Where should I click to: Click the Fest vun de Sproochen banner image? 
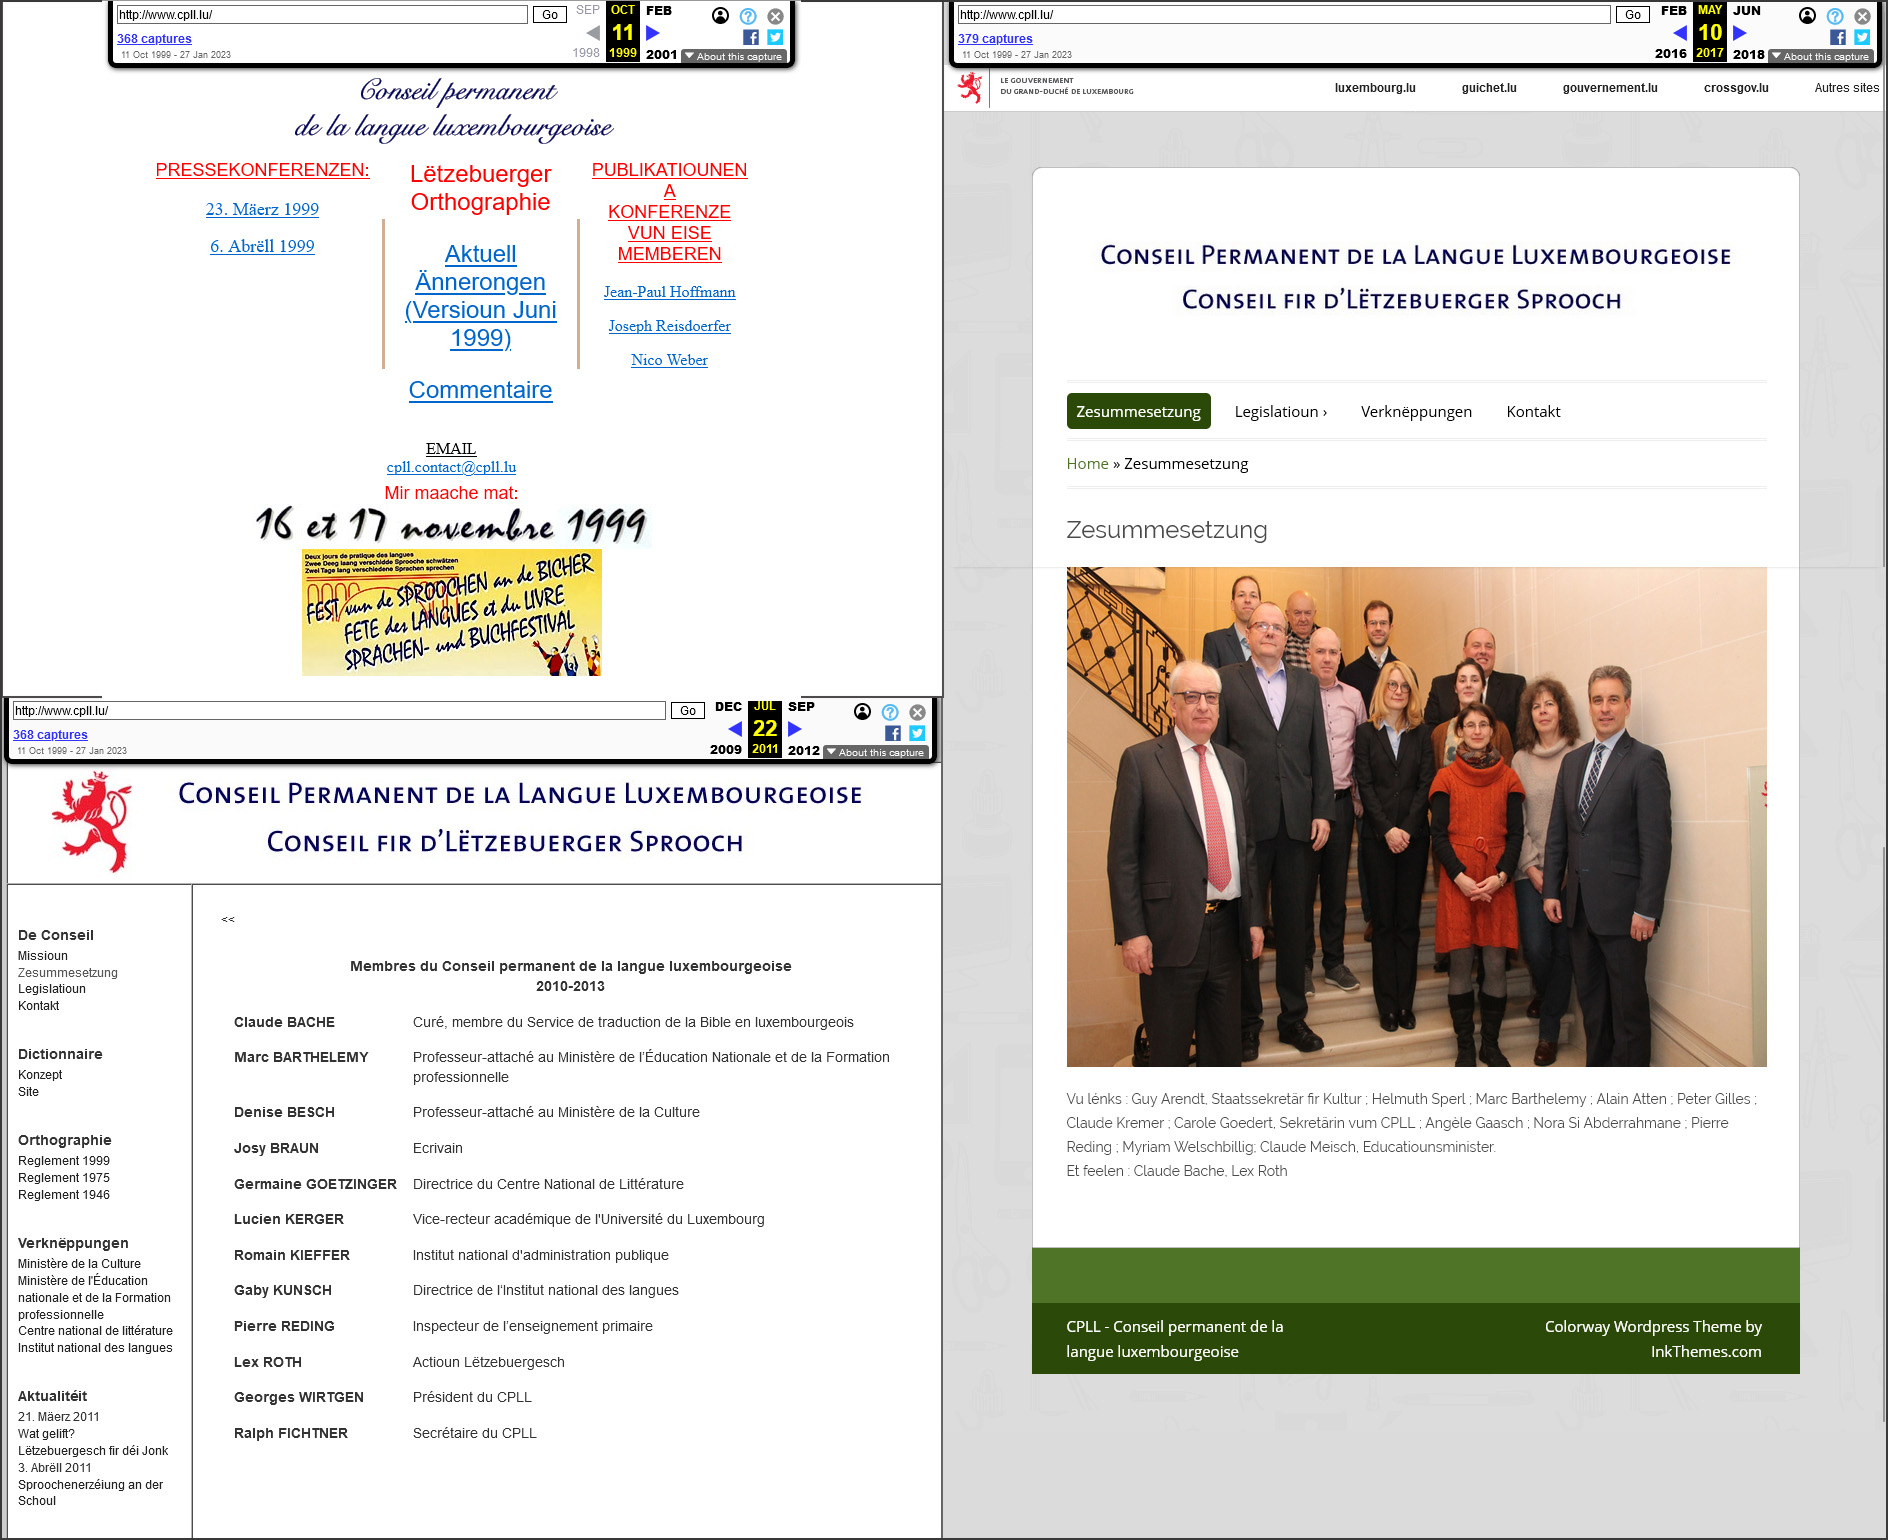pos(451,612)
